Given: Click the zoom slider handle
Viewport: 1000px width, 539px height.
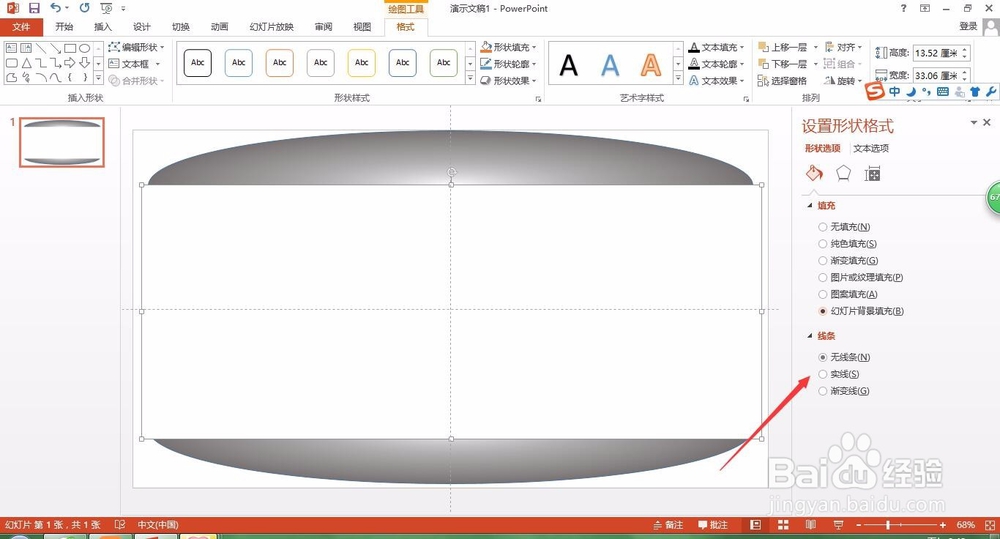Looking at the screenshot, I should [x=888, y=525].
